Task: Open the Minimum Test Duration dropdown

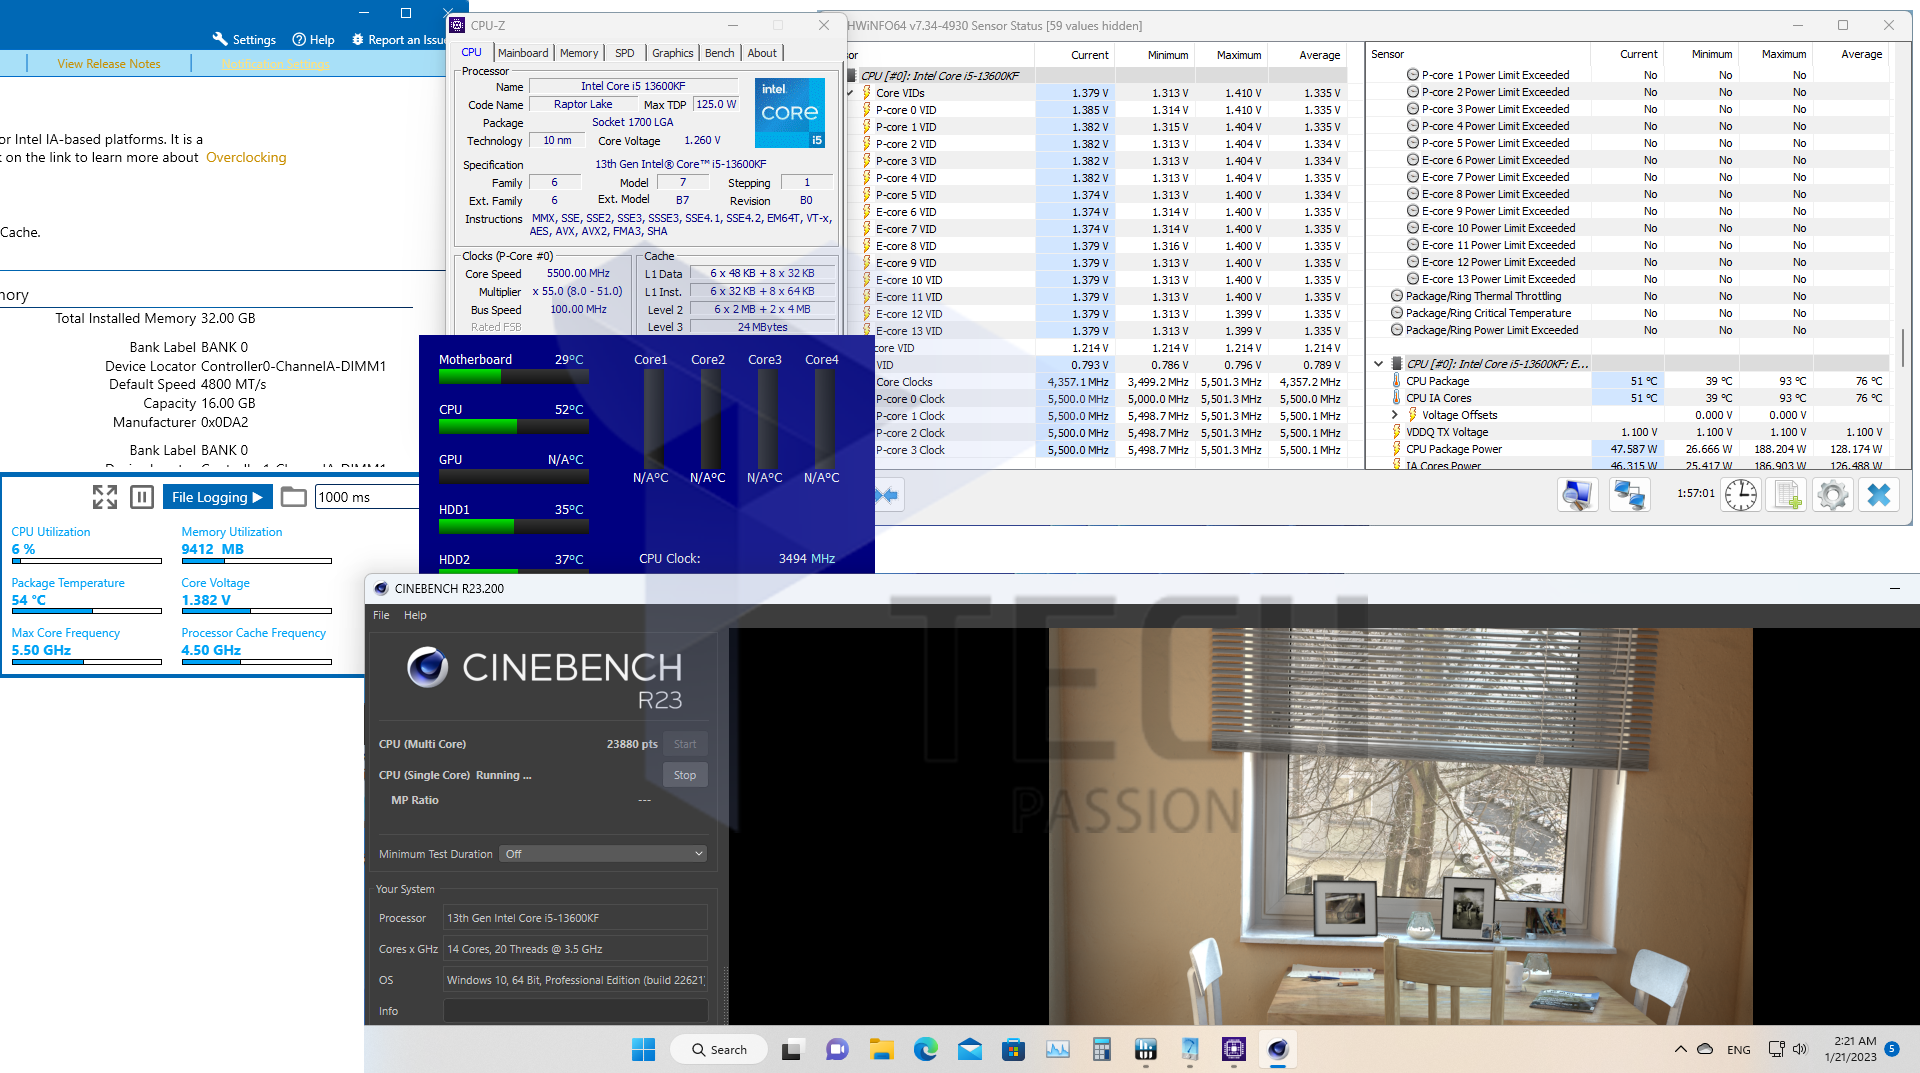Action: [603, 854]
